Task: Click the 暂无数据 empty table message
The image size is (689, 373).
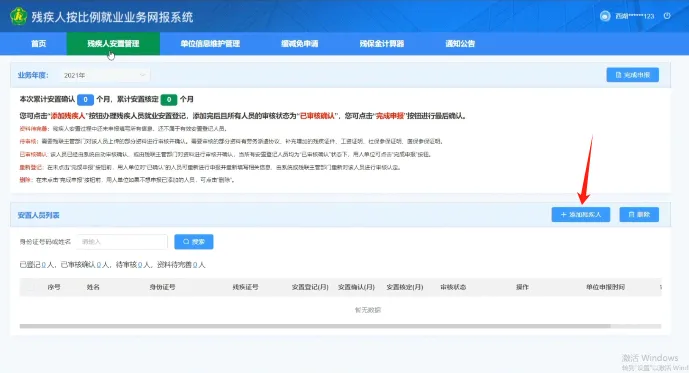Action: point(368,310)
